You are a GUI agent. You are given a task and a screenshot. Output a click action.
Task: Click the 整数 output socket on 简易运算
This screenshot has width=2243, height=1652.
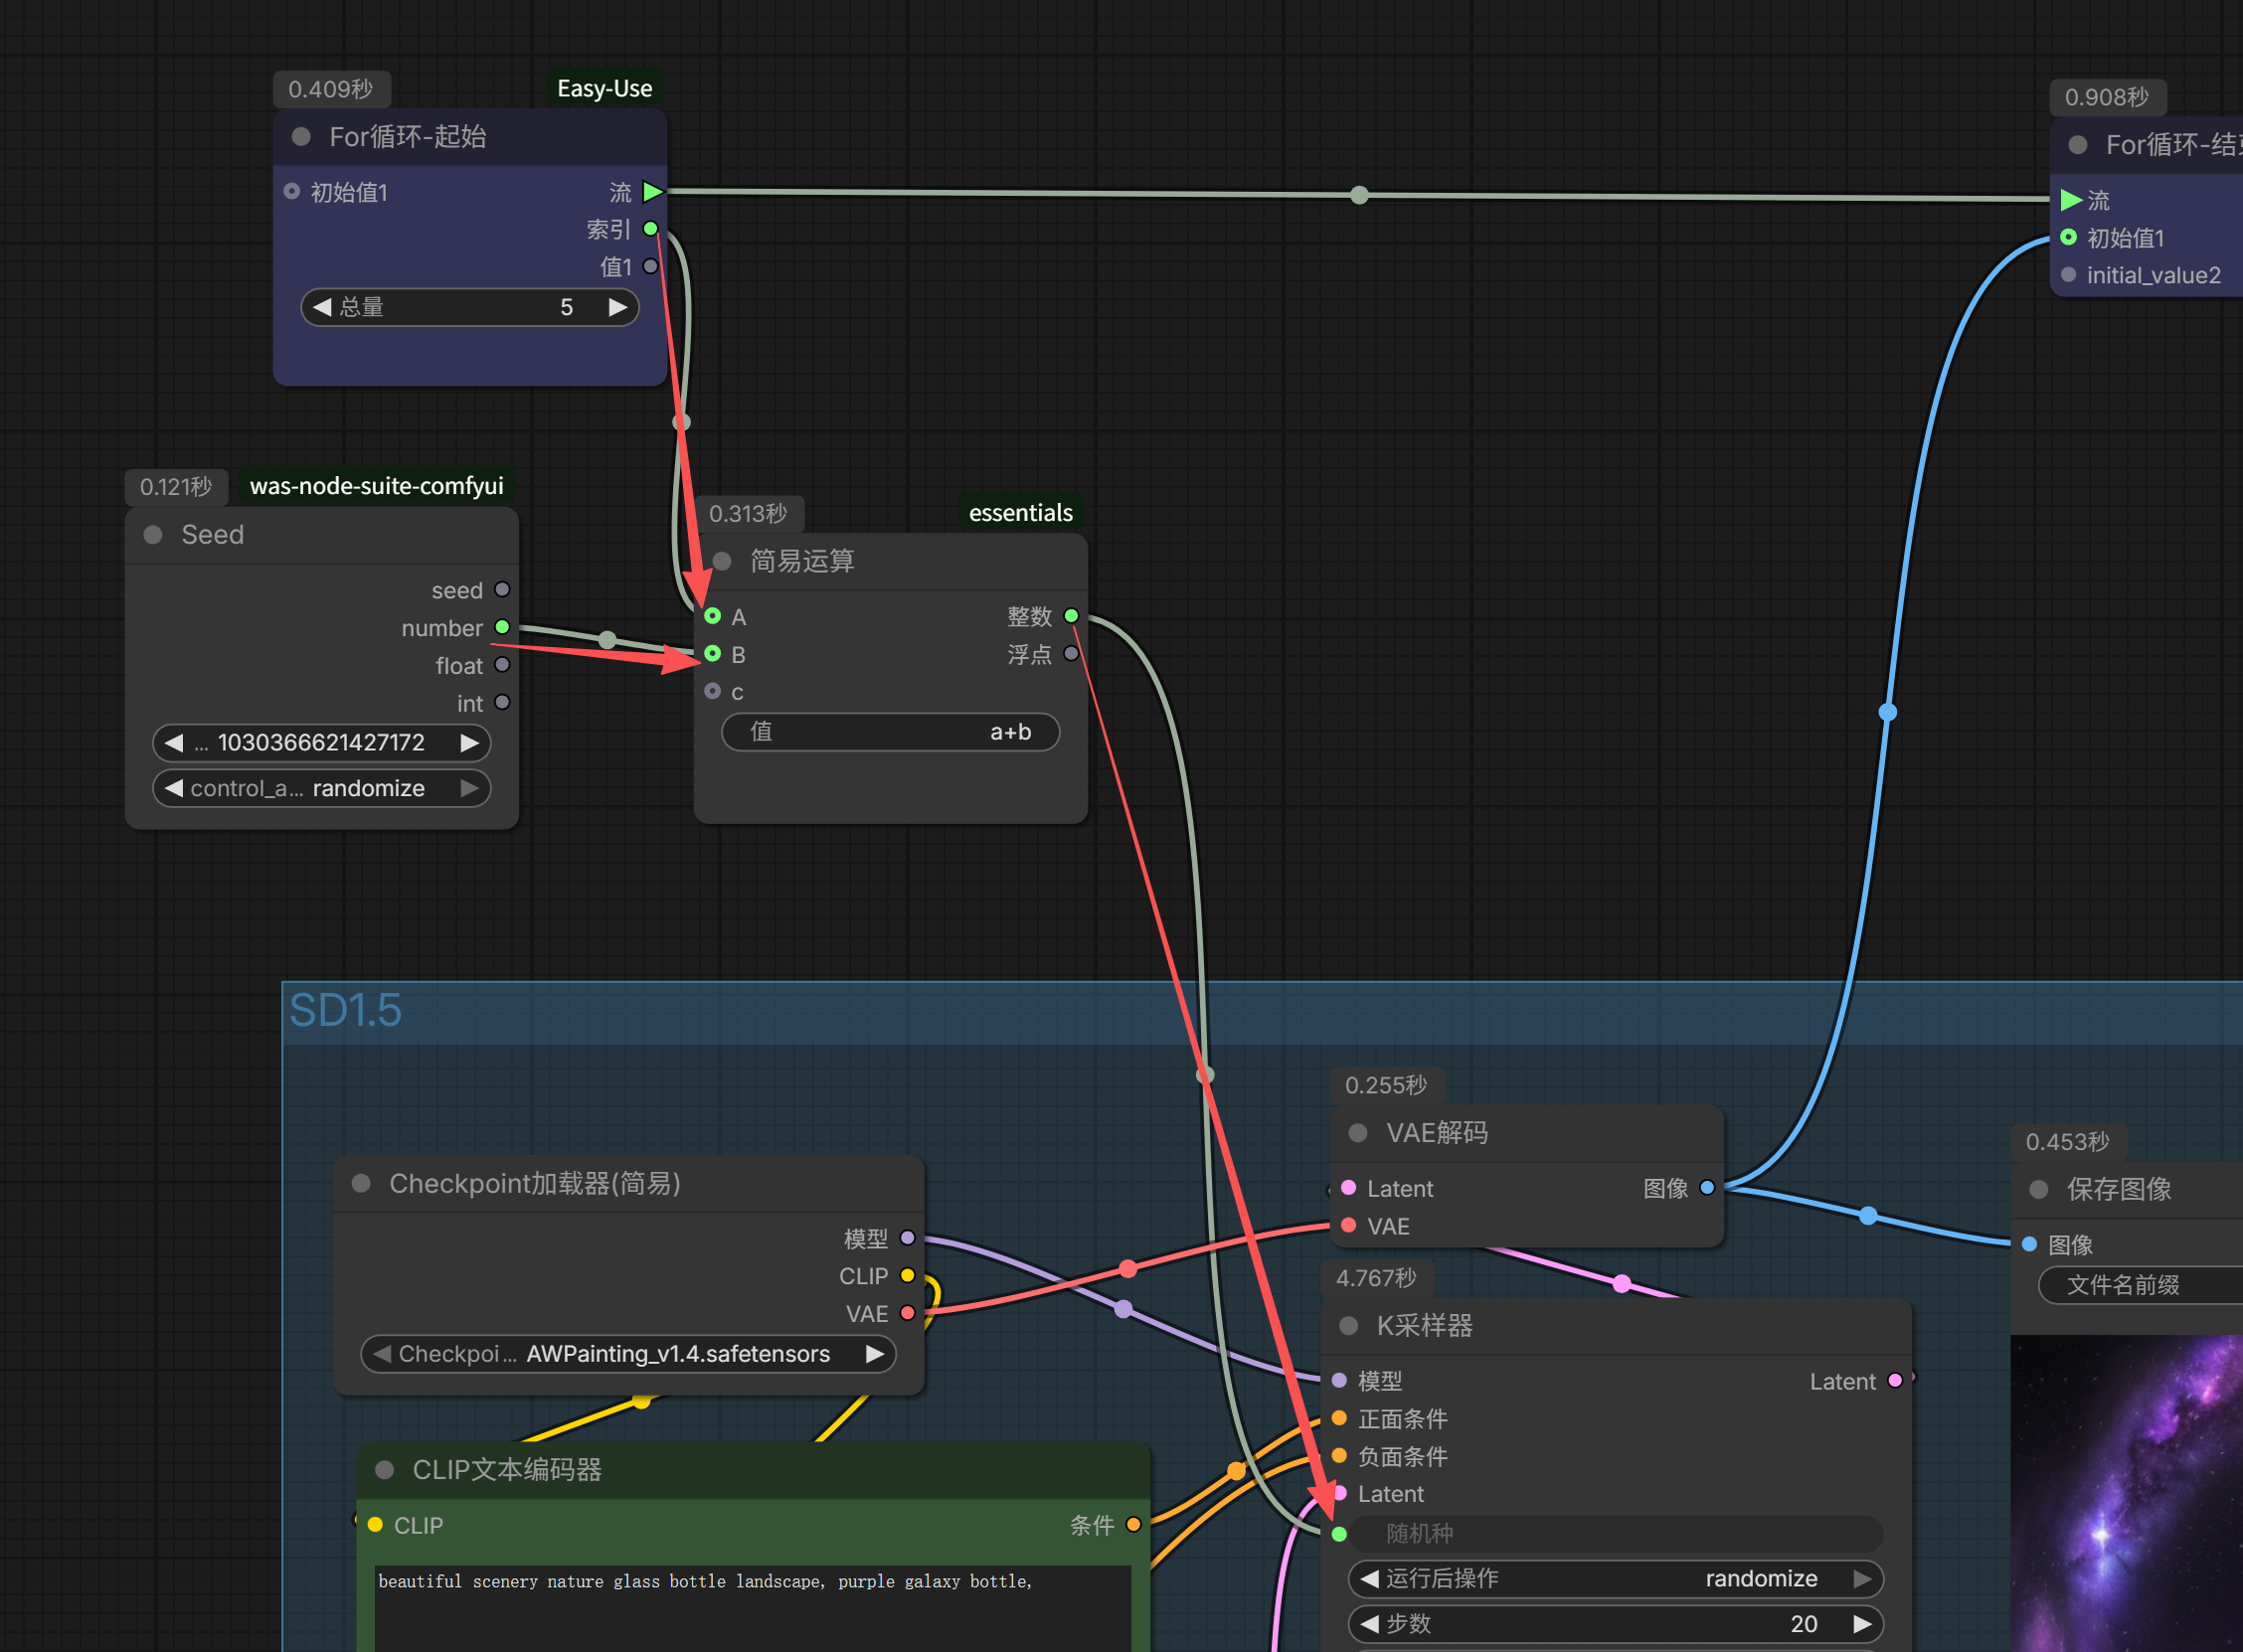pyautogui.click(x=1071, y=616)
